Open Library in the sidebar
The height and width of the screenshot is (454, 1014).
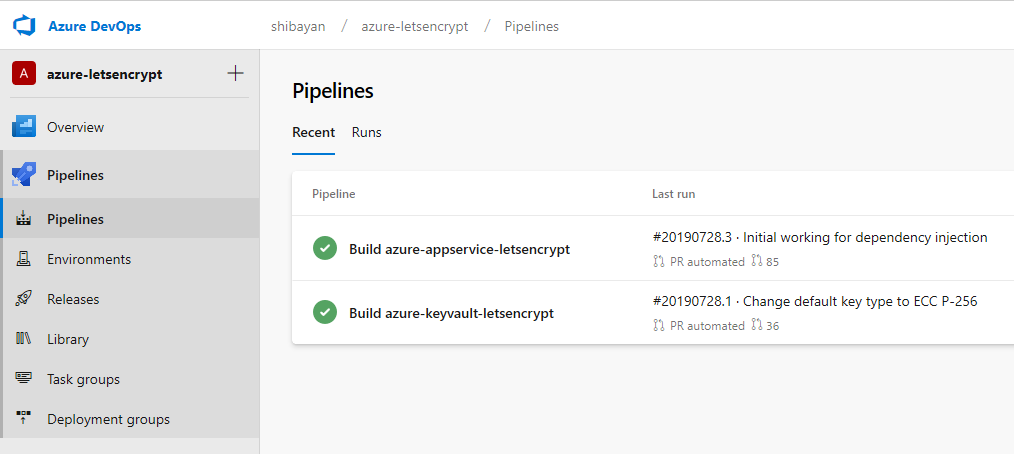68,339
